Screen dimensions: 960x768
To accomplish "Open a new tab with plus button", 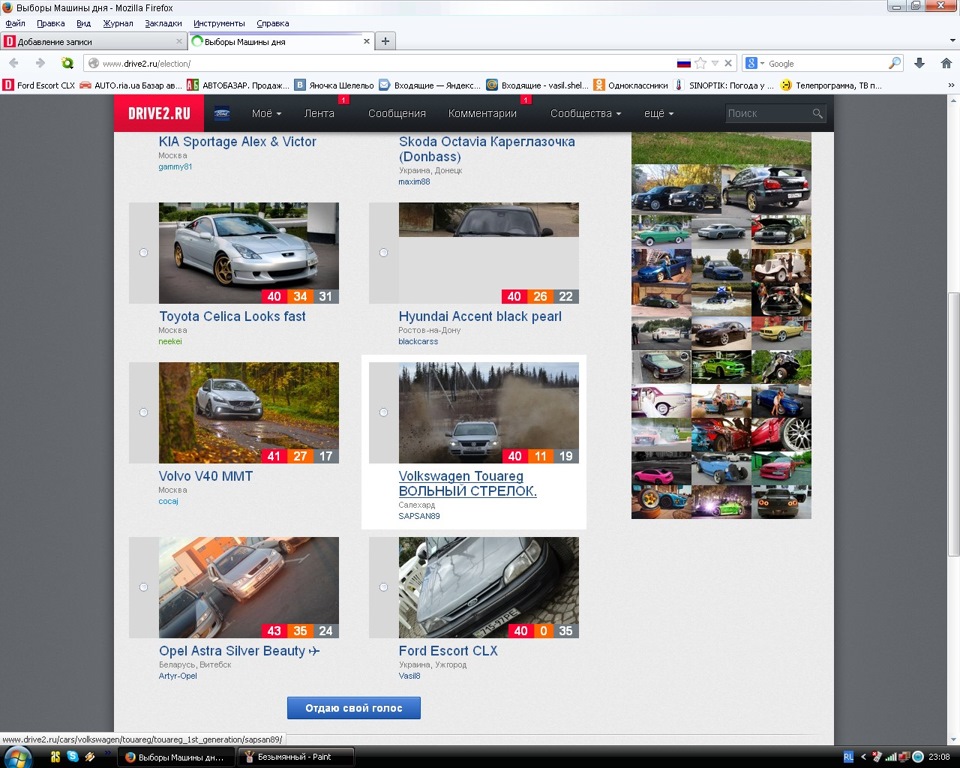I will [385, 41].
